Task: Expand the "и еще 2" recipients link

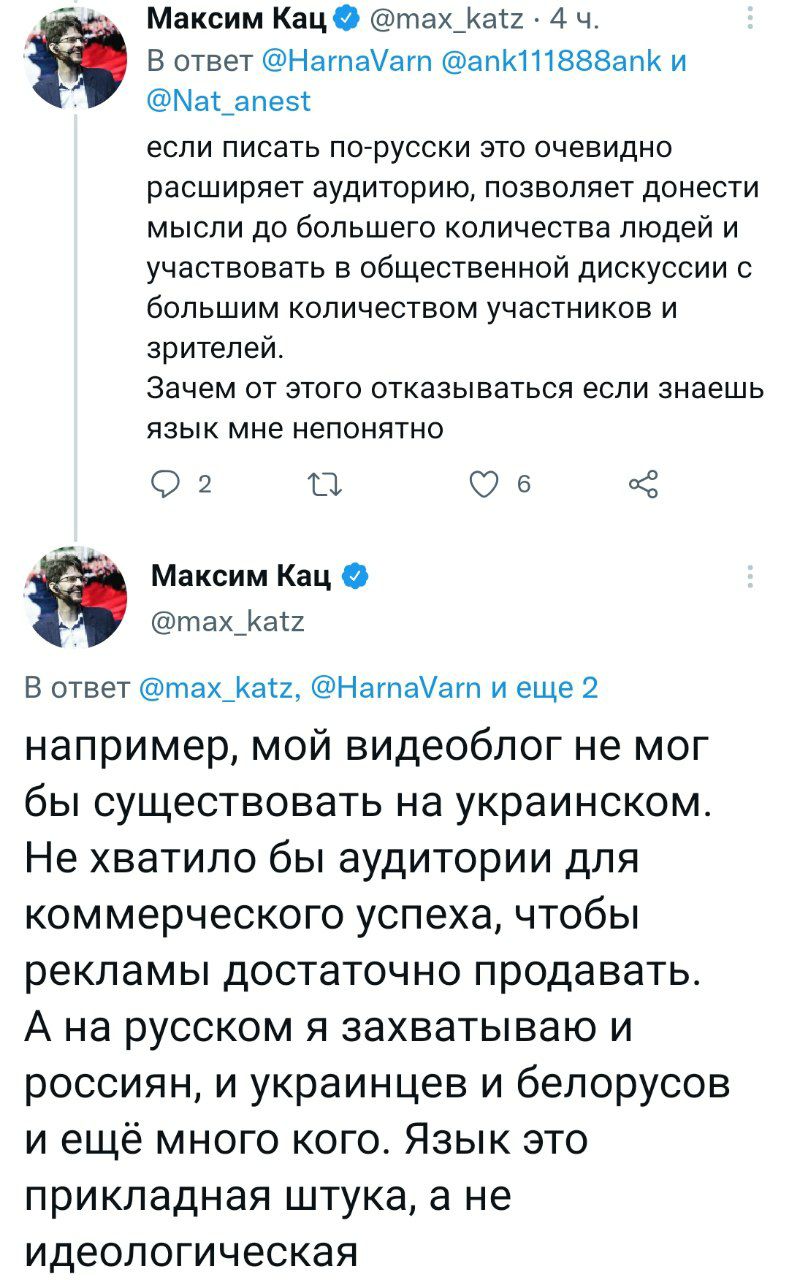Action: point(544,687)
